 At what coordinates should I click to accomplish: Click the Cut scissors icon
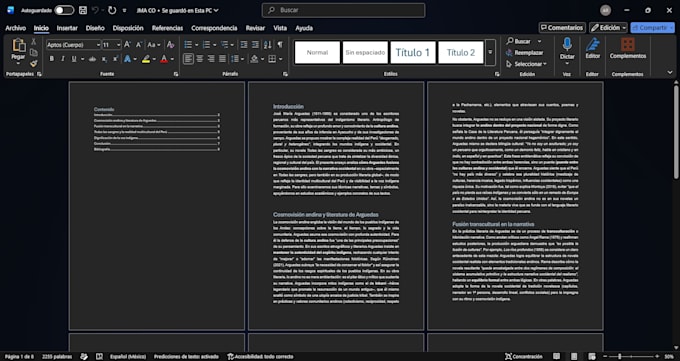pyautogui.click(x=33, y=42)
